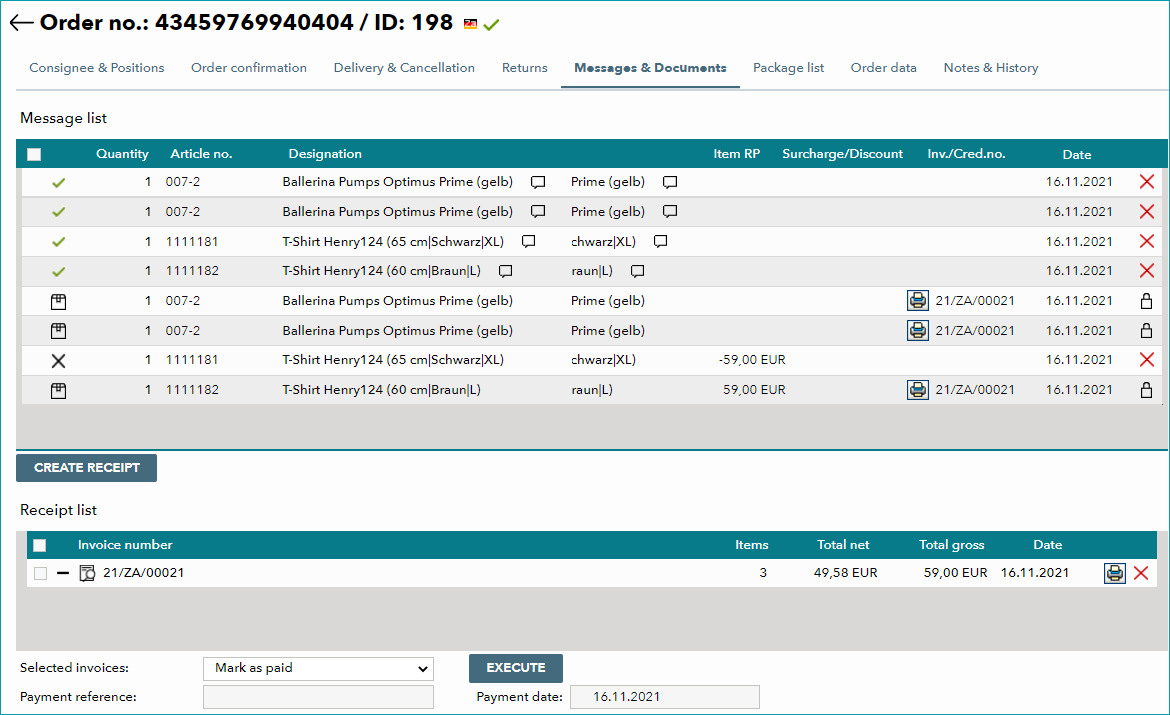The height and width of the screenshot is (715, 1170).
Task: Tick the select-all checkbox in the Receipt list header
Action: pos(40,546)
